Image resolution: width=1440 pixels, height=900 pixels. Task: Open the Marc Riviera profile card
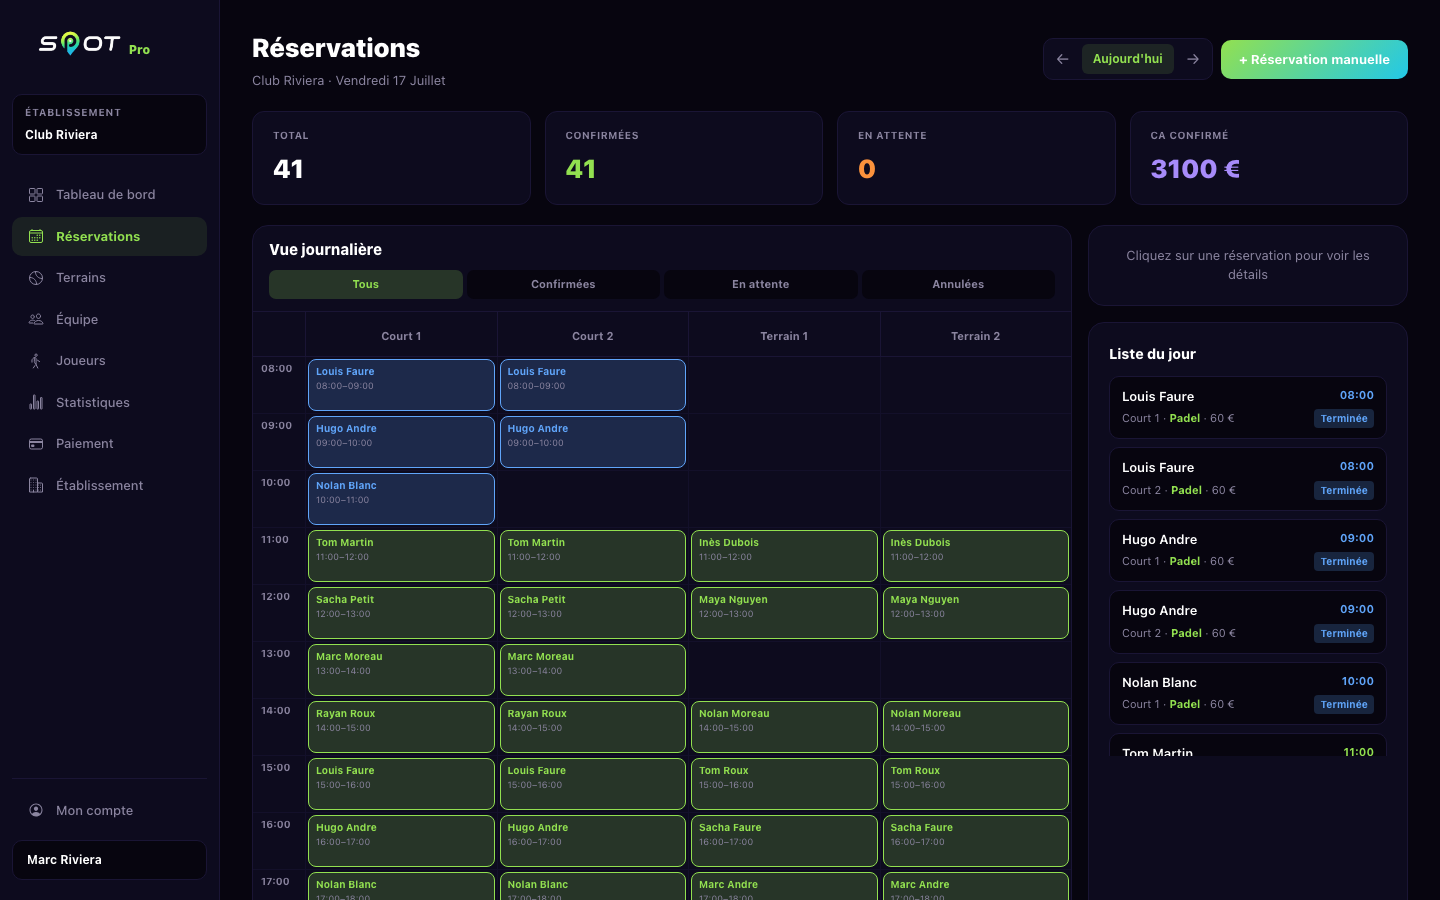click(109, 860)
